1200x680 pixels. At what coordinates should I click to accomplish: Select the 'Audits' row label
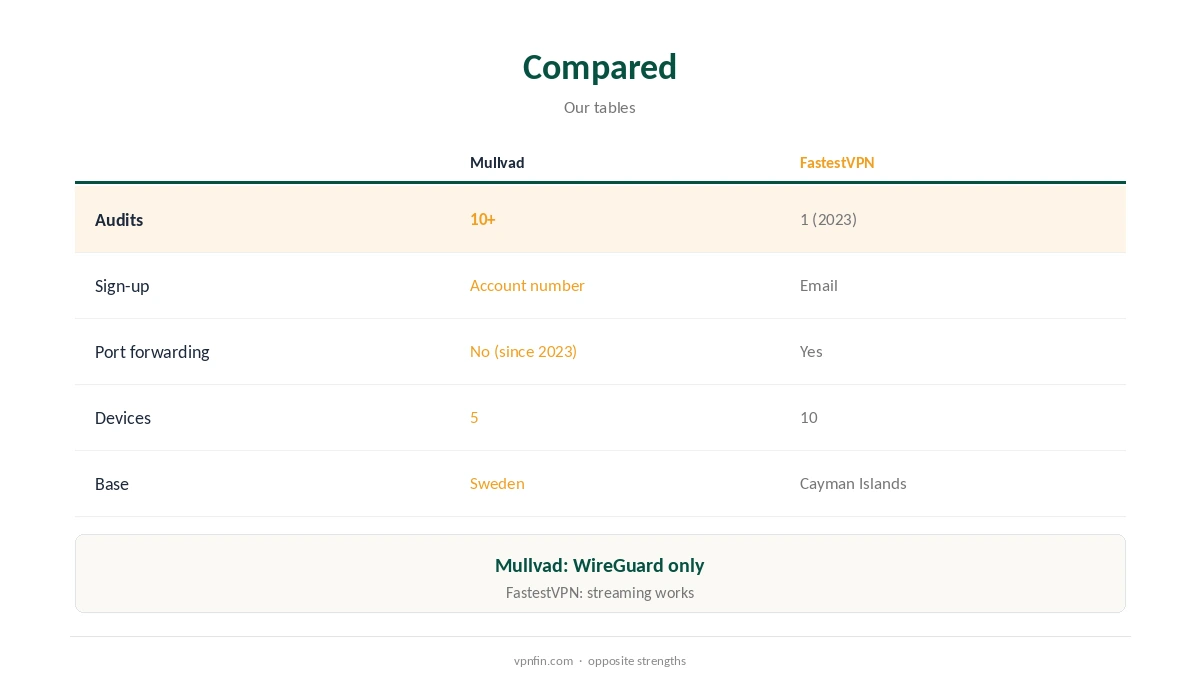click(x=119, y=220)
